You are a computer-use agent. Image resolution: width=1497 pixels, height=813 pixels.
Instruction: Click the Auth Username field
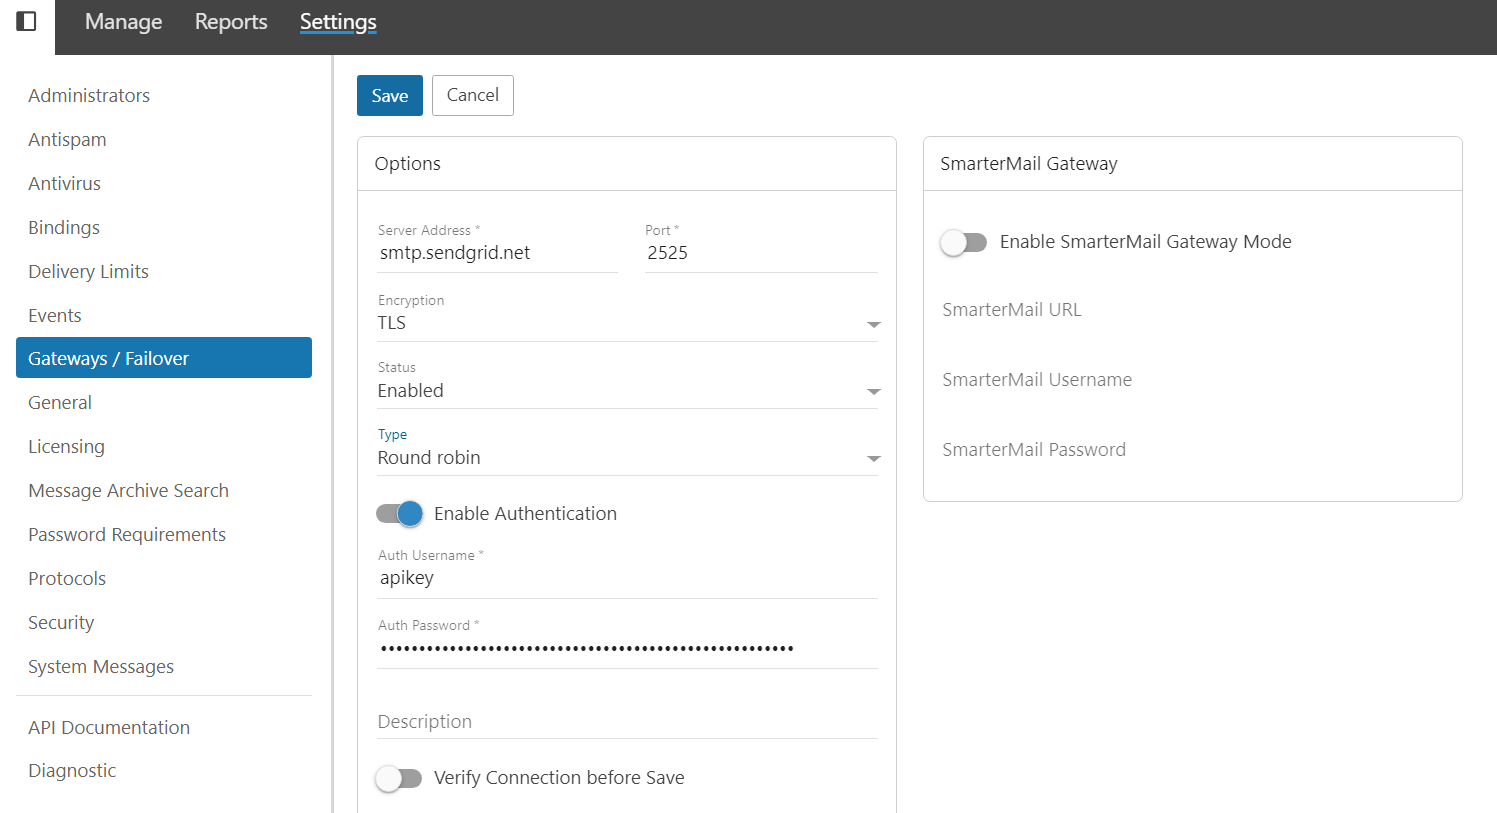pyautogui.click(x=627, y=579)
